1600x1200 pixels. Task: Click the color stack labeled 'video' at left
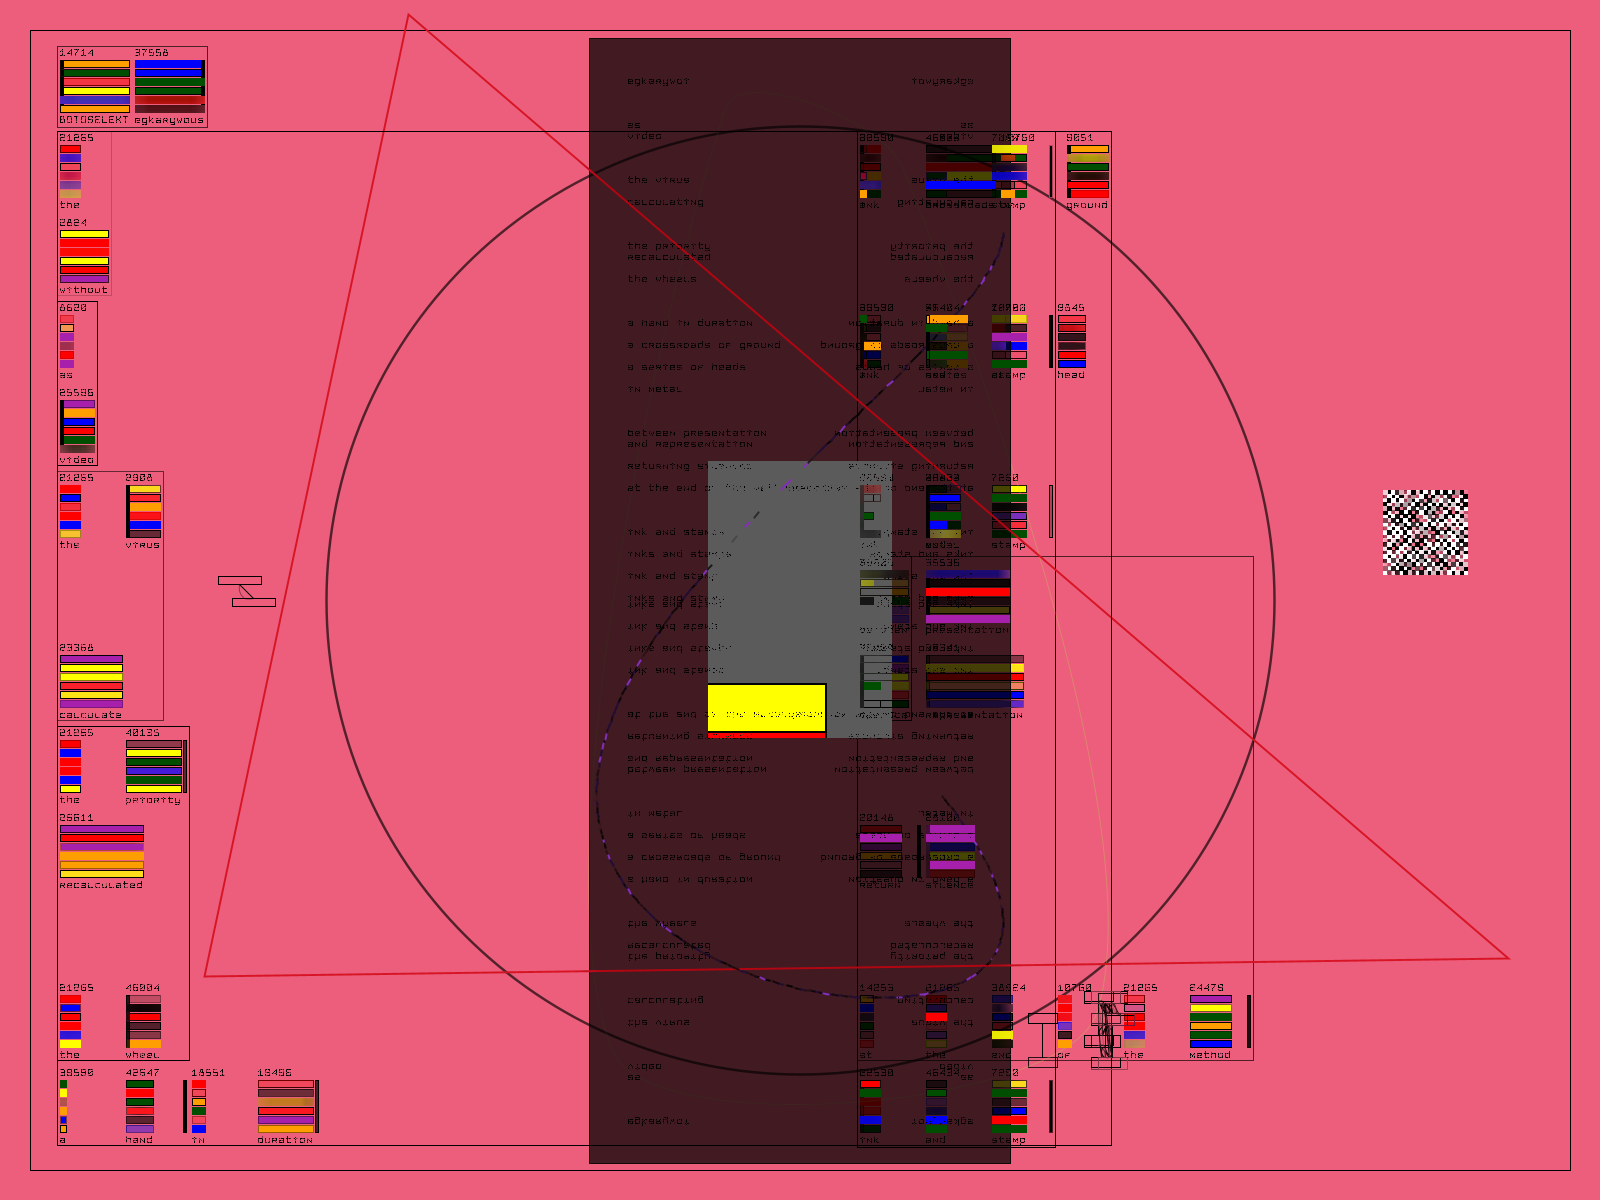pos(78,426)
